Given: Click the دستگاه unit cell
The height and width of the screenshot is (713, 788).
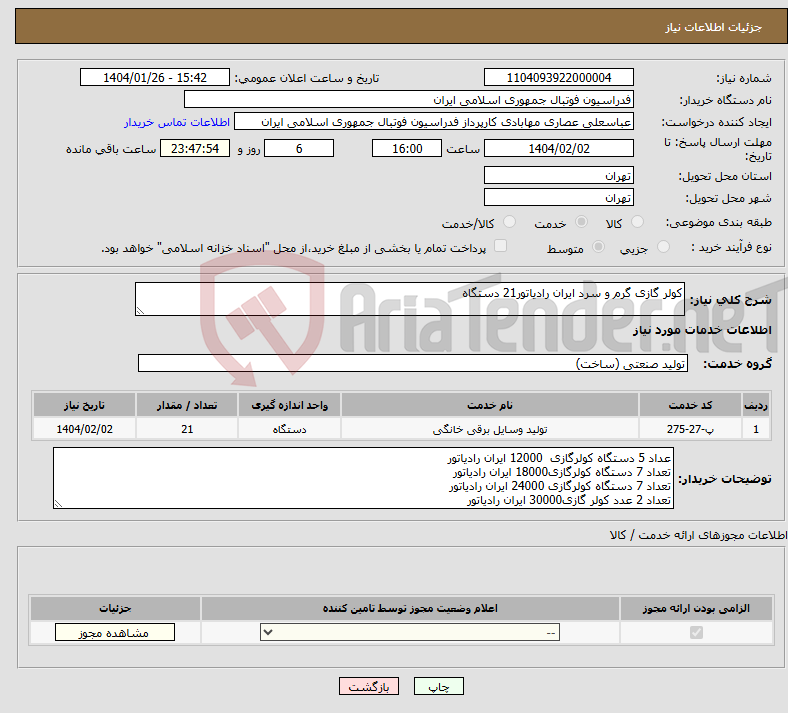Looking at the screenshot, I should 289,429.
